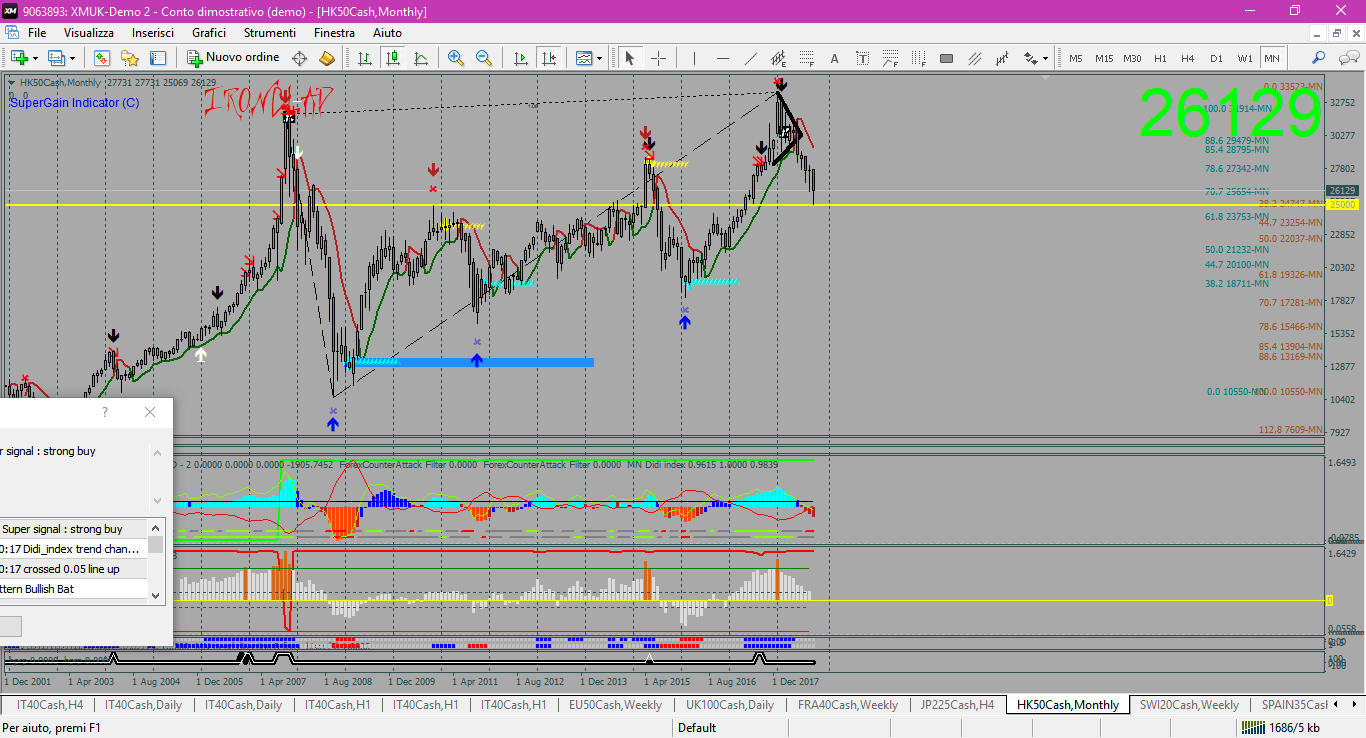The image size is (1366, 738).
Task: Switch to candlestick chart display
Action: [393, 58]
